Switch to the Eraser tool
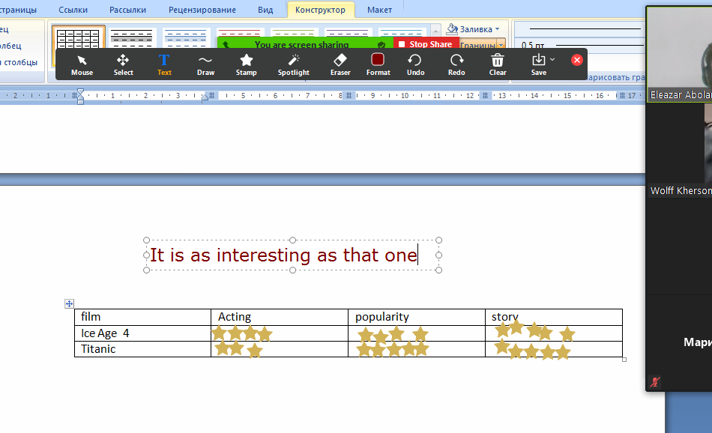The image size is (712, 433). coord(340,64)
